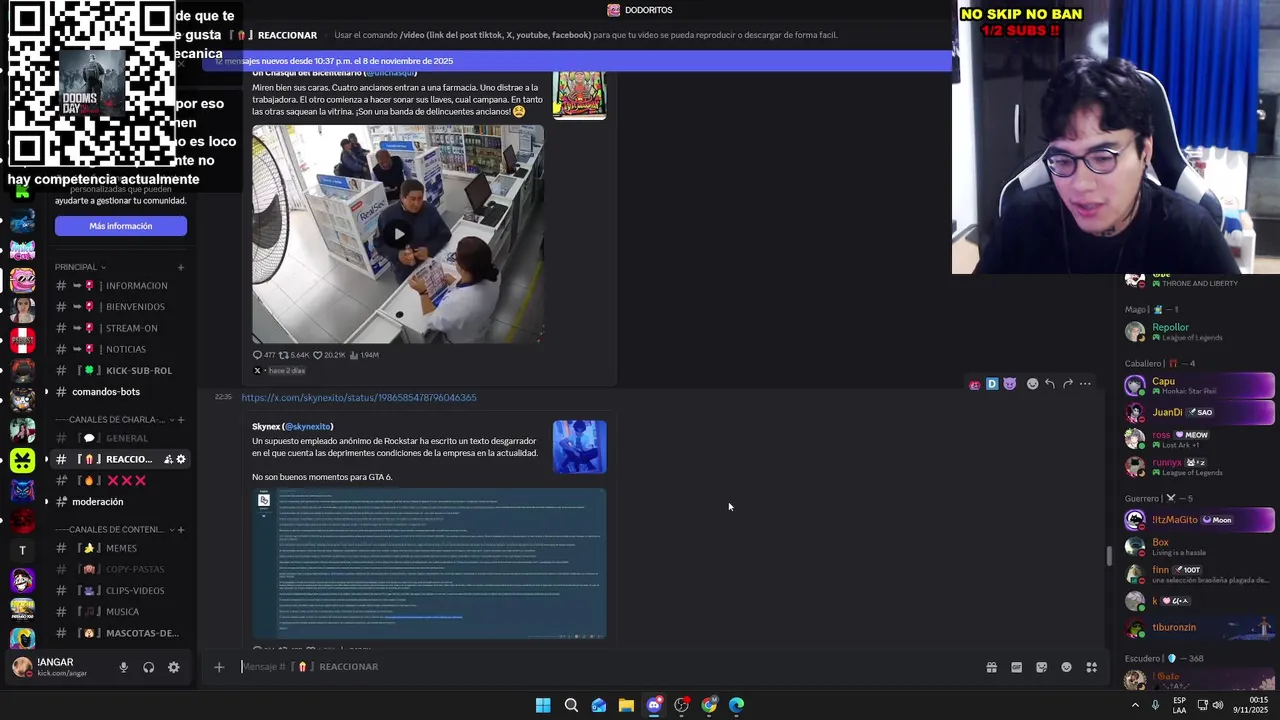Open JuanDi's profile in member list
The height and width of the screenshot is (720, 1280).
1198,412
